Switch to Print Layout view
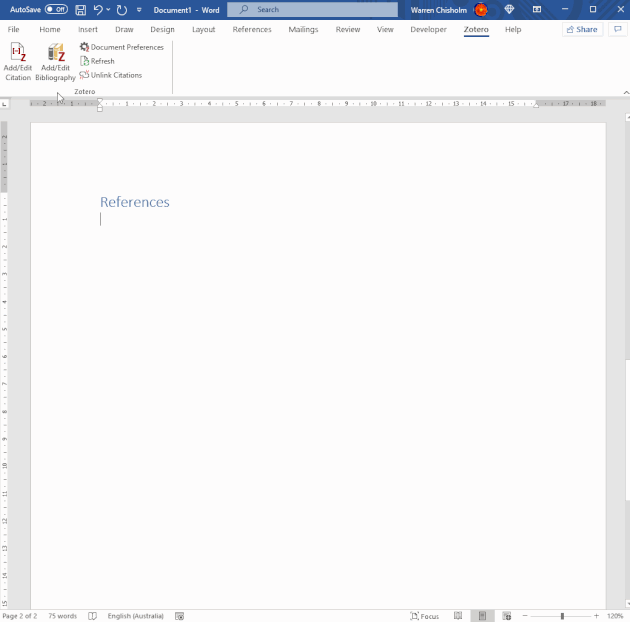Screen dimensions: 630x622 coord(483,616)
